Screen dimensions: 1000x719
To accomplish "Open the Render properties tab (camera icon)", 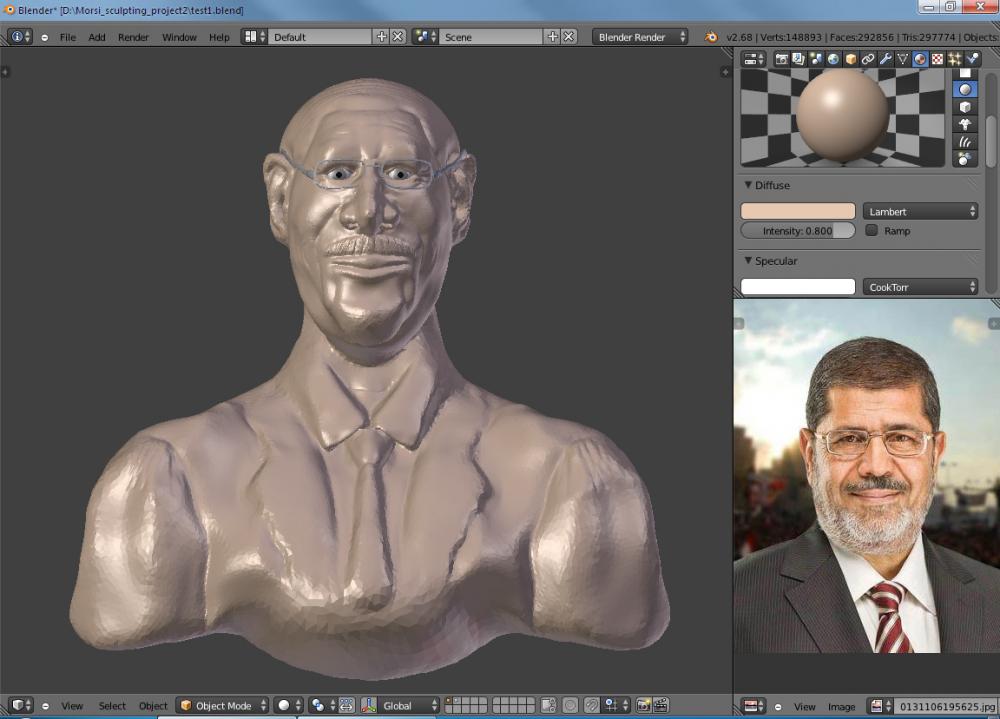I will point(782,59).
